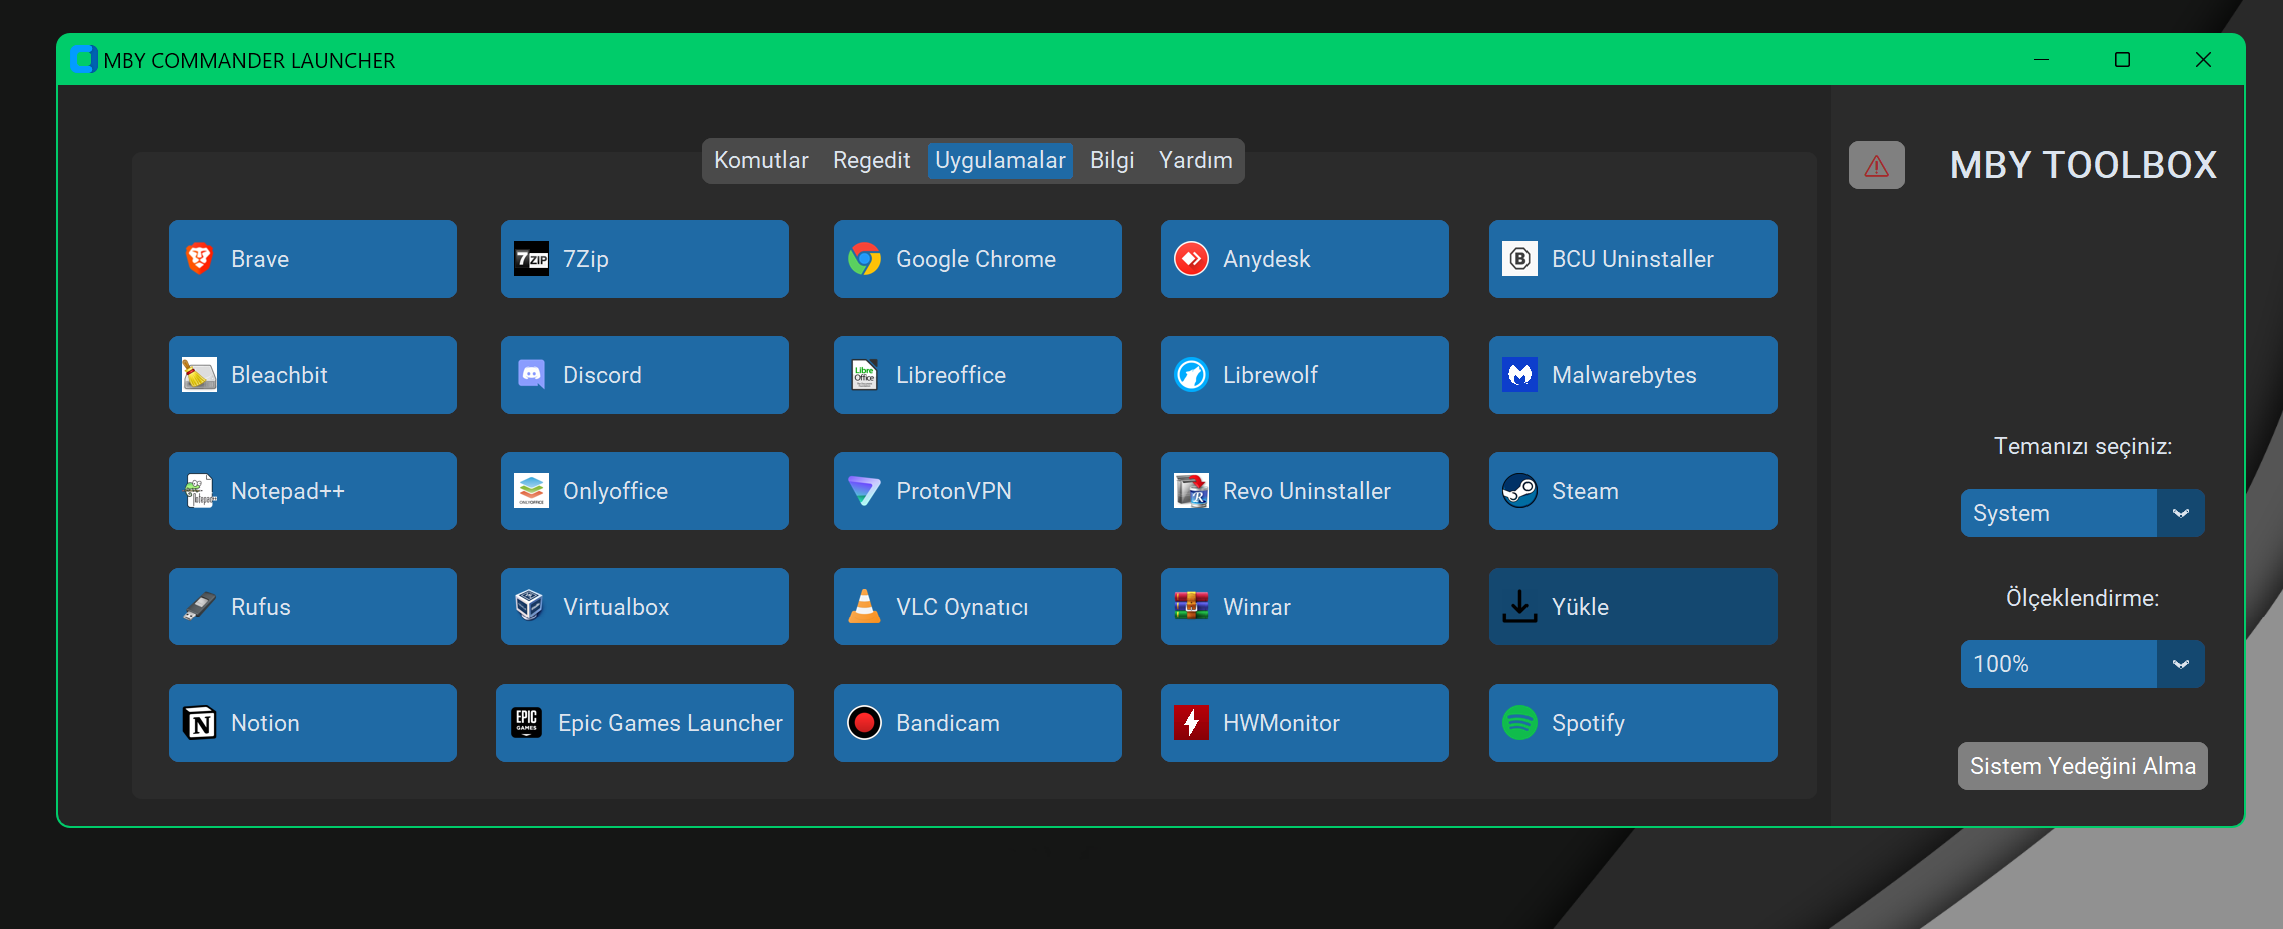Launch Google Chrome via its colorful icon
The image size is (2283, 929).
tap(864, 259)
